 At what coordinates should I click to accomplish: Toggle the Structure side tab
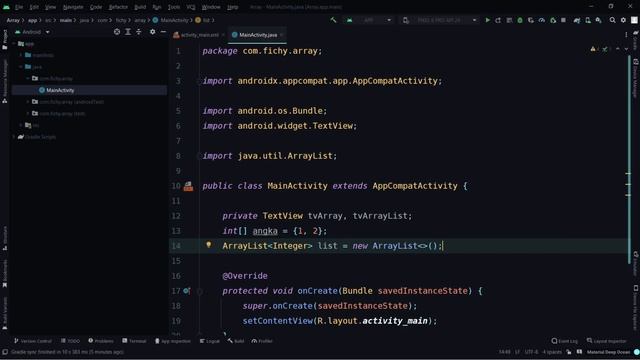(4, 238)
